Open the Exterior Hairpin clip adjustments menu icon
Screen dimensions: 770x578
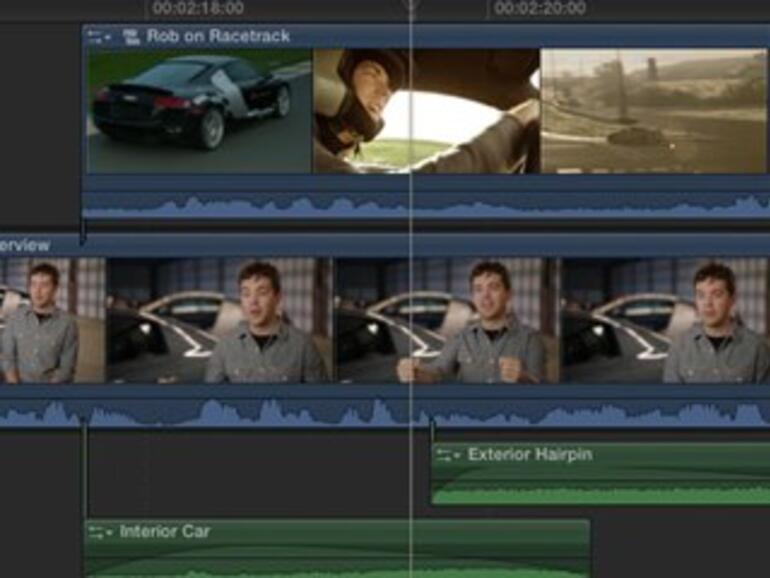click(x=448, y=455)
